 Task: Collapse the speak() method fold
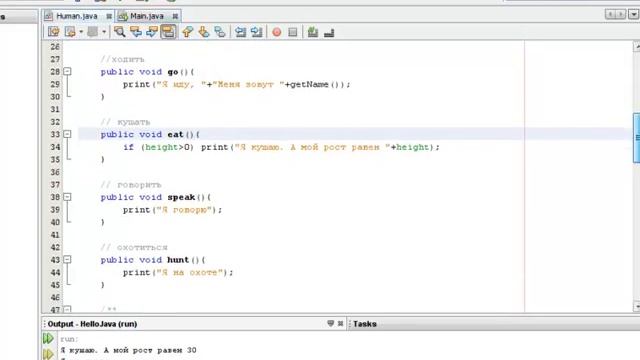point(67,197)
